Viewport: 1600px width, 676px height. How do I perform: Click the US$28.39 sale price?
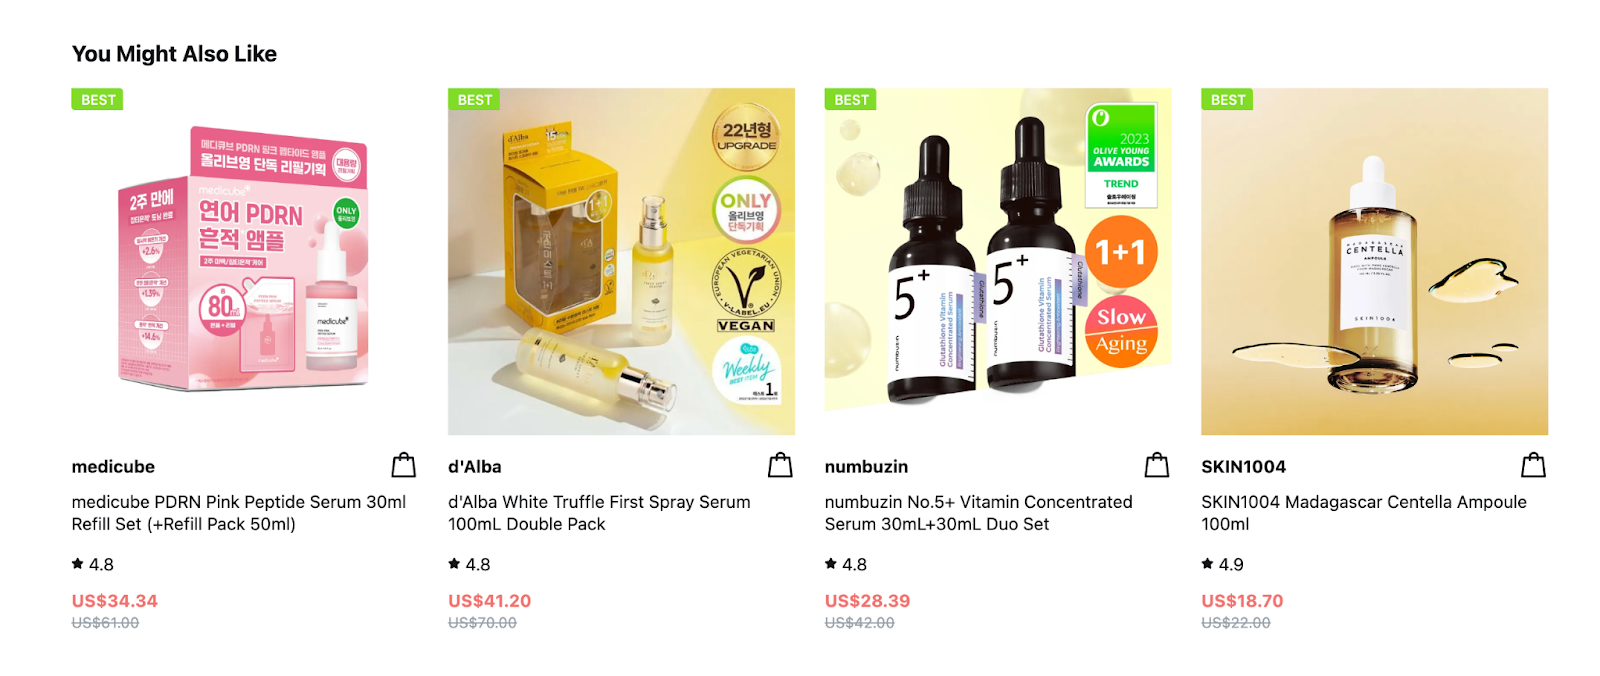click(x=867, y=601)
